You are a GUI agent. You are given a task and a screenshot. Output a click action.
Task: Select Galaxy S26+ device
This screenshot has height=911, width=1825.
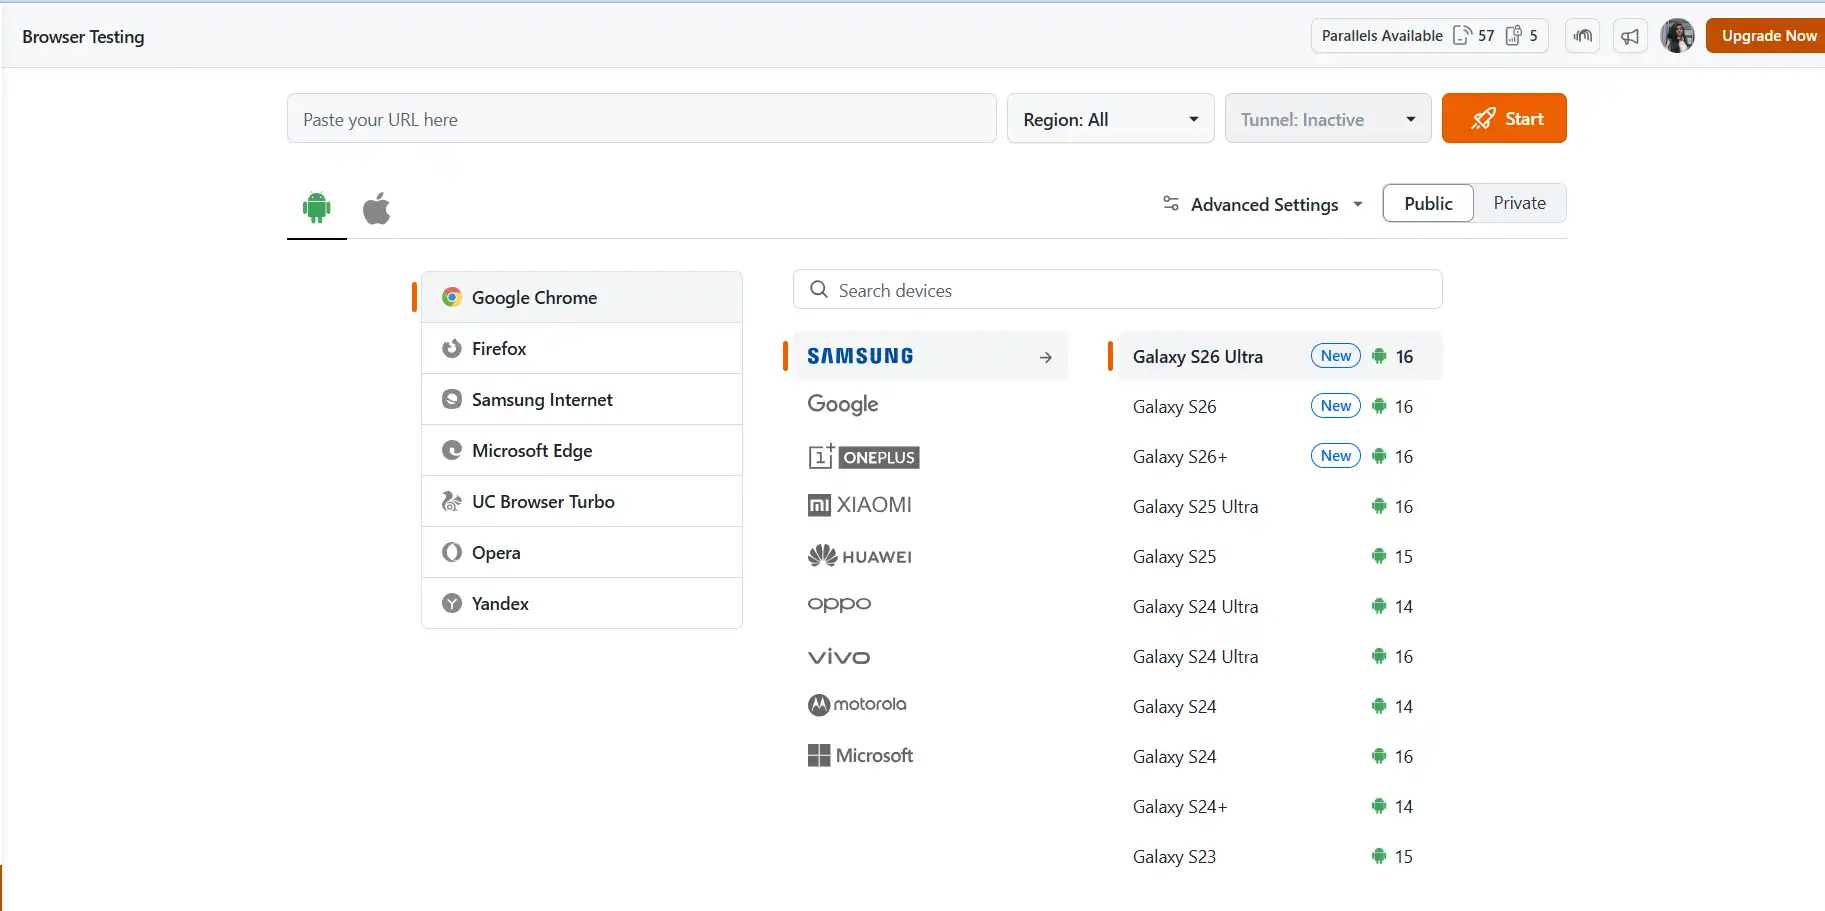(1280, 456)
